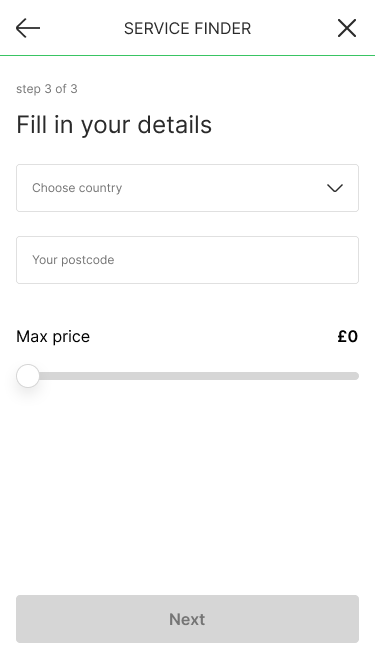Image resolution: width=375 pixels, height=667 pixels.
Task: Click the empty area right of postcode placeholder
Action: 236,260
